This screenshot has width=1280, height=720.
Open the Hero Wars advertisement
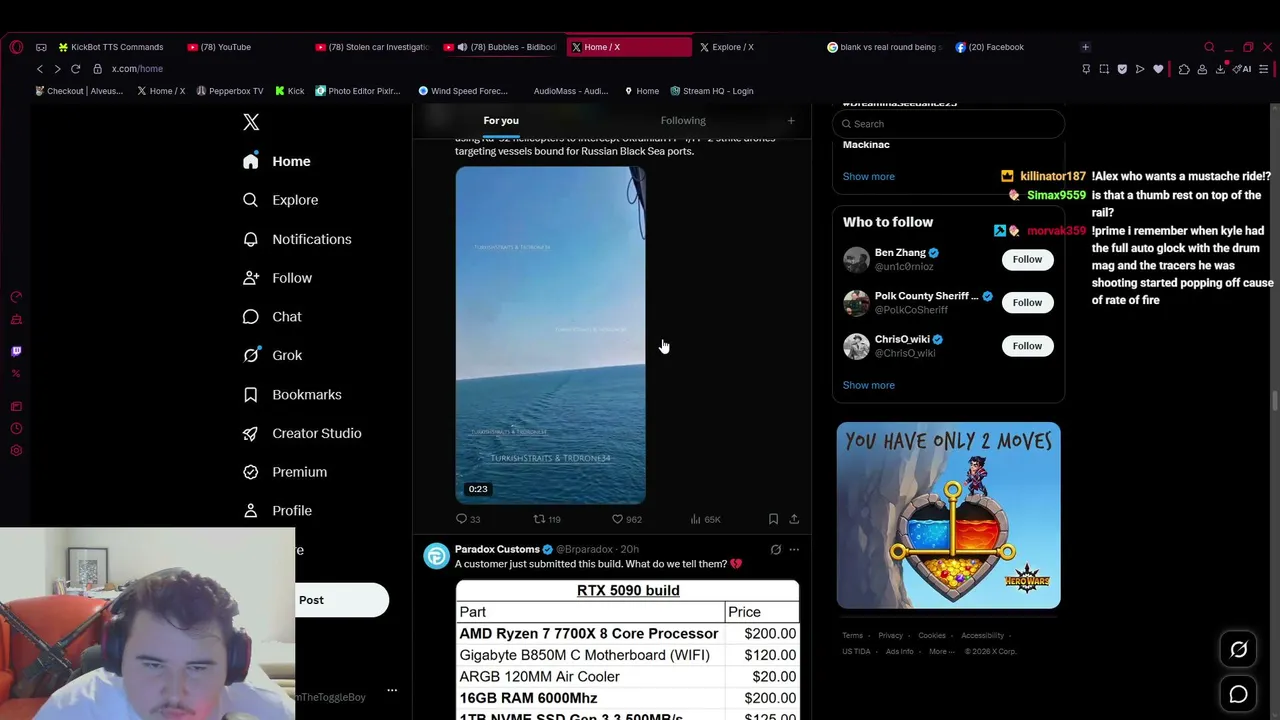coord(948,515)
